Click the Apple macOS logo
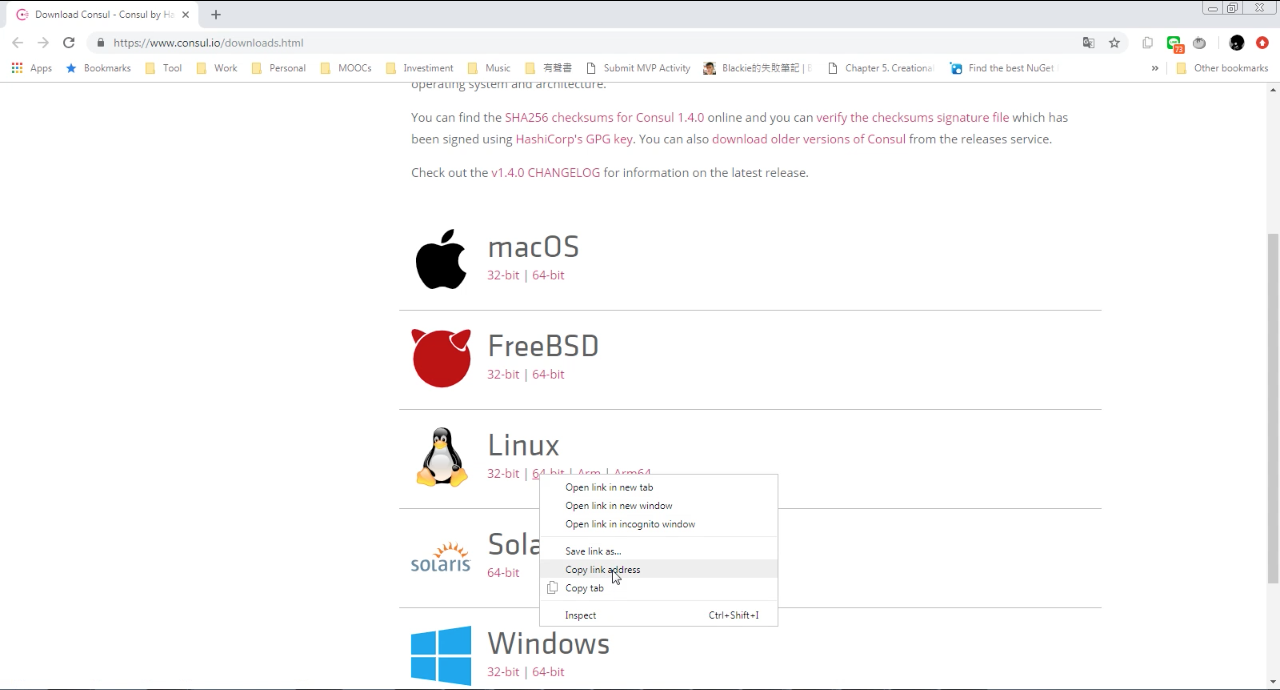 click(x=441, y=259)
